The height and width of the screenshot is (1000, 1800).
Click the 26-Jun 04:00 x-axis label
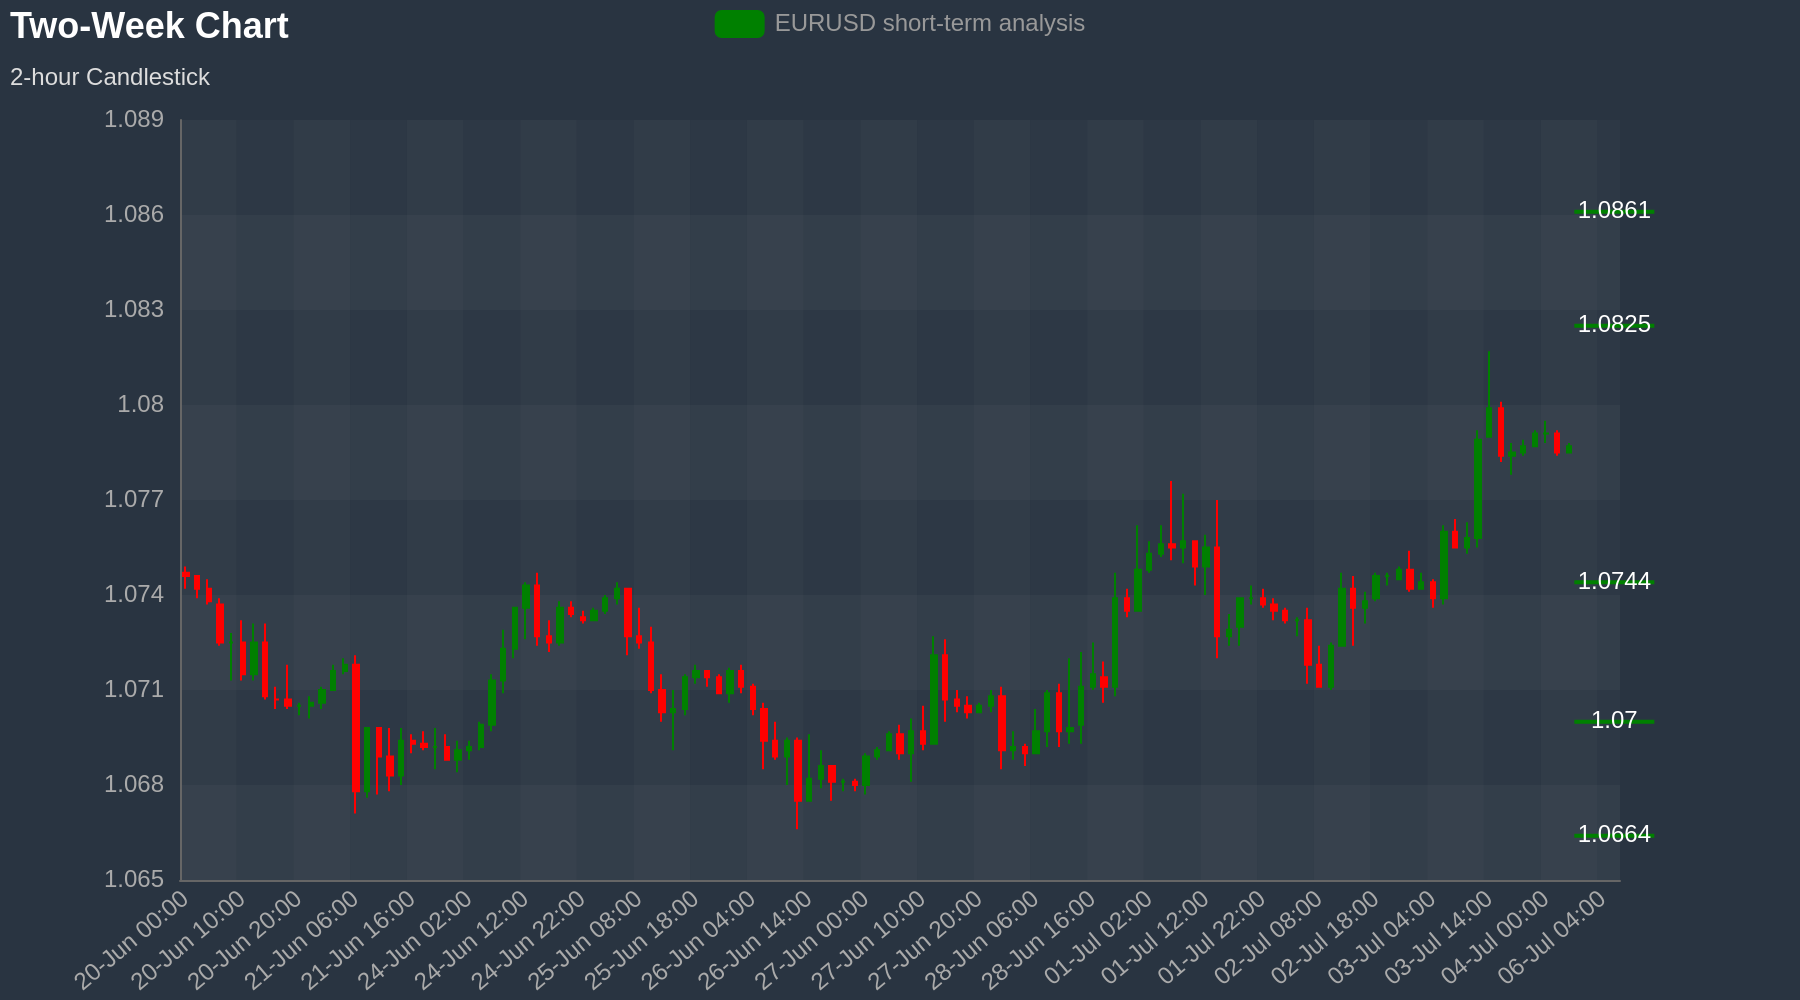699,941
